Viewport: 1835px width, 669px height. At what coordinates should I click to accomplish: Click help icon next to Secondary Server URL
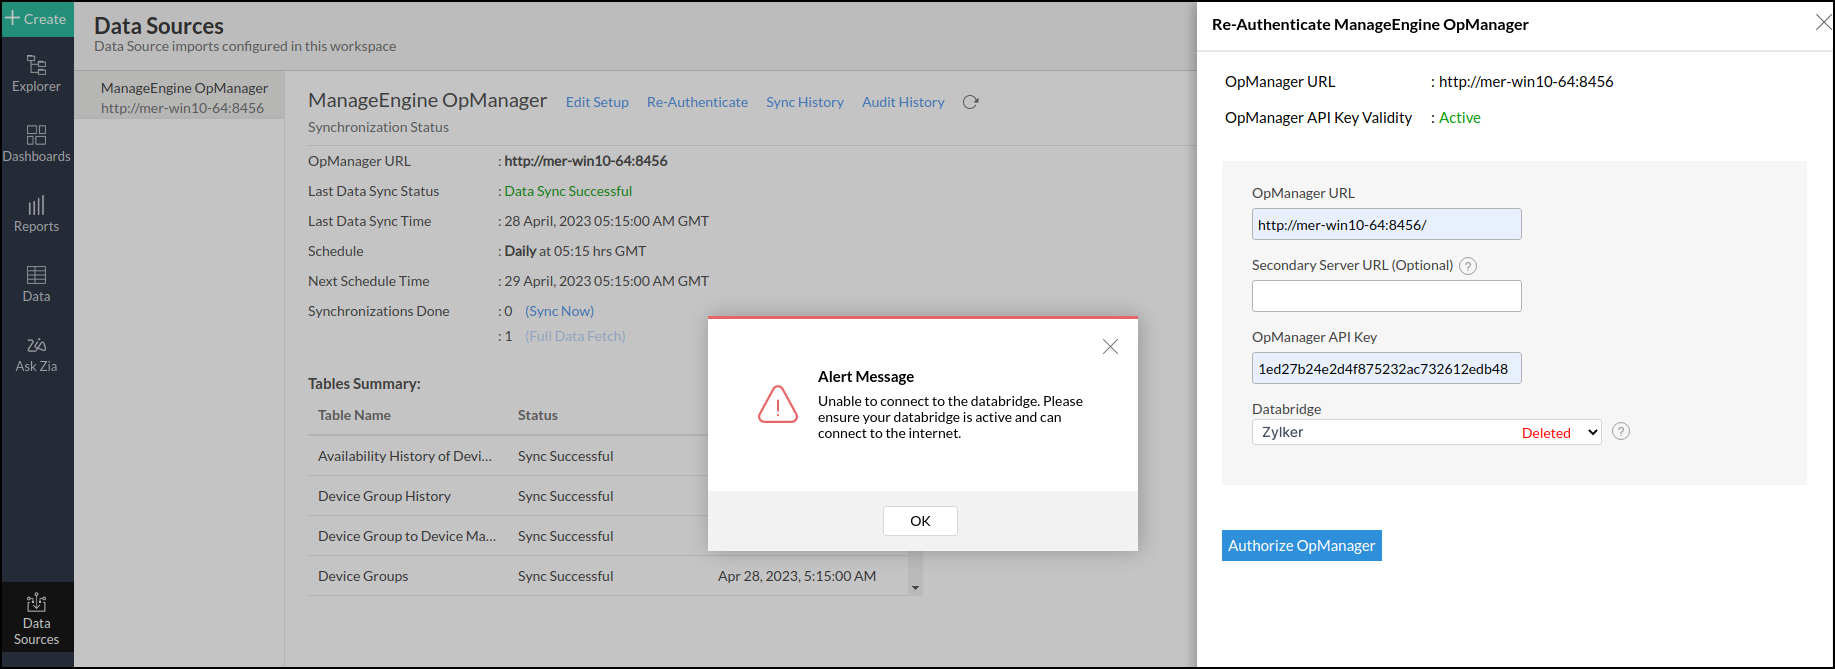coord(1467,266)
